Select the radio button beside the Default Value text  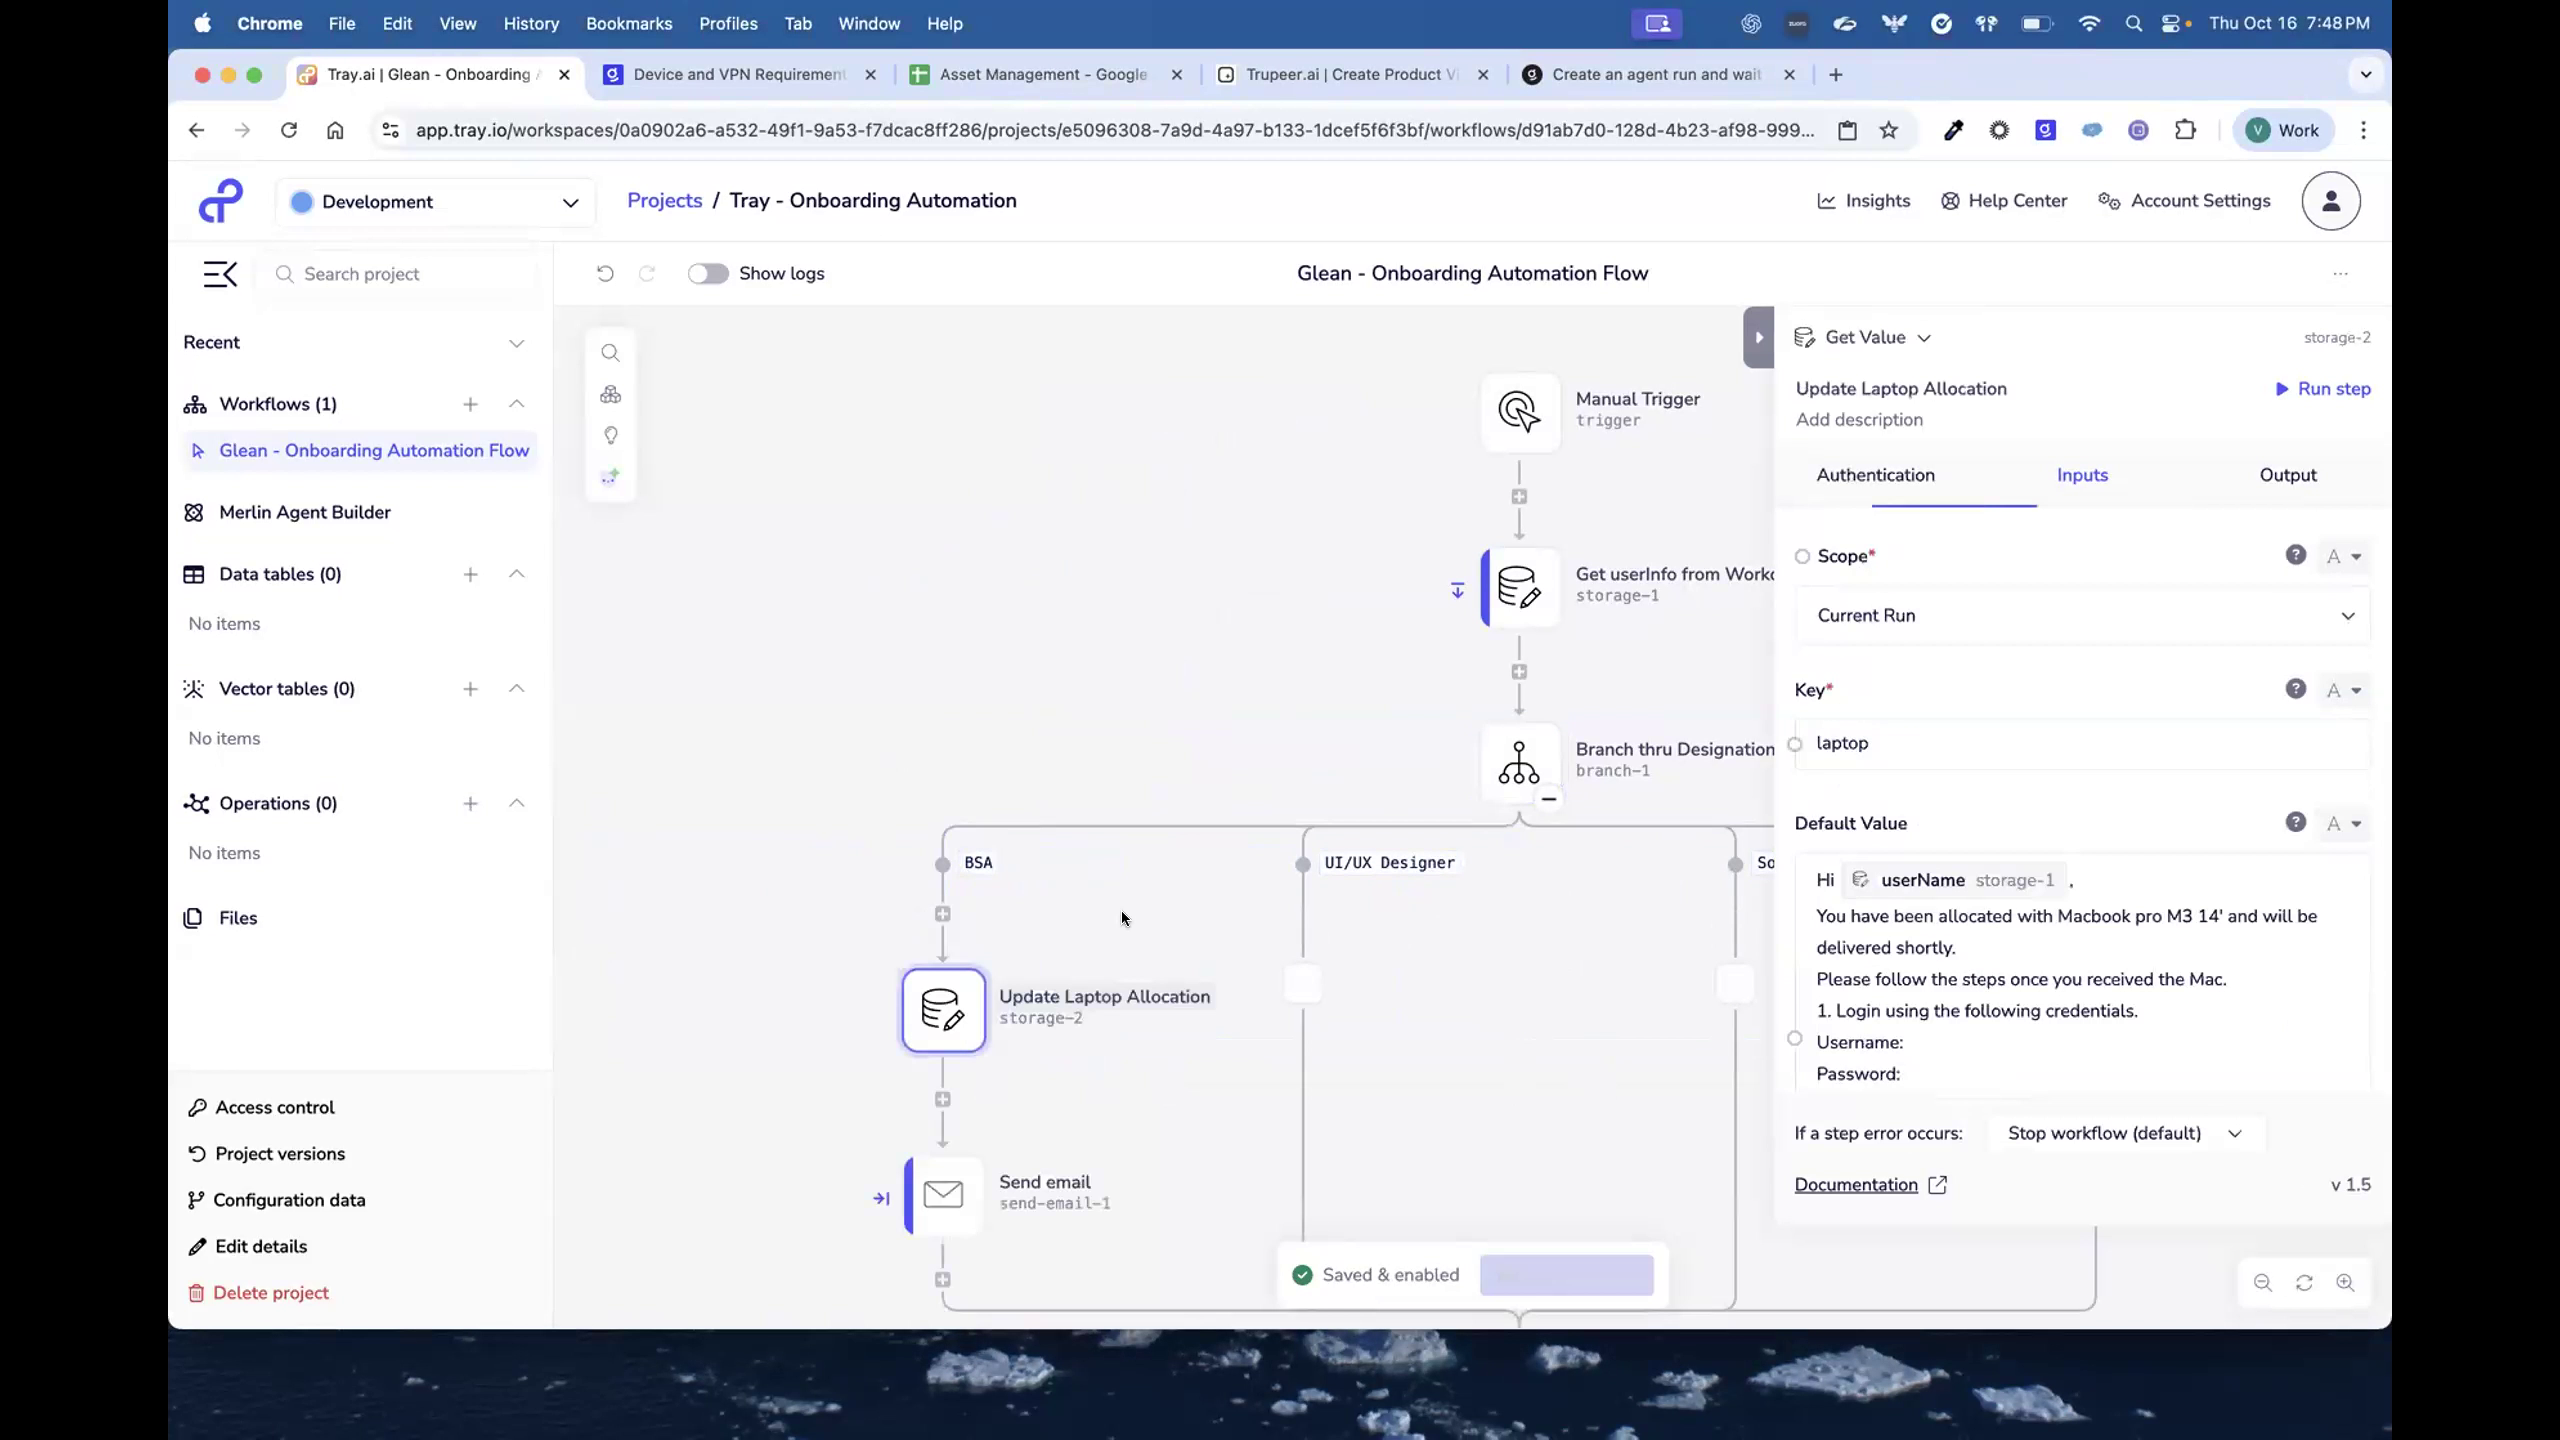click(x=1793, y=1038)
